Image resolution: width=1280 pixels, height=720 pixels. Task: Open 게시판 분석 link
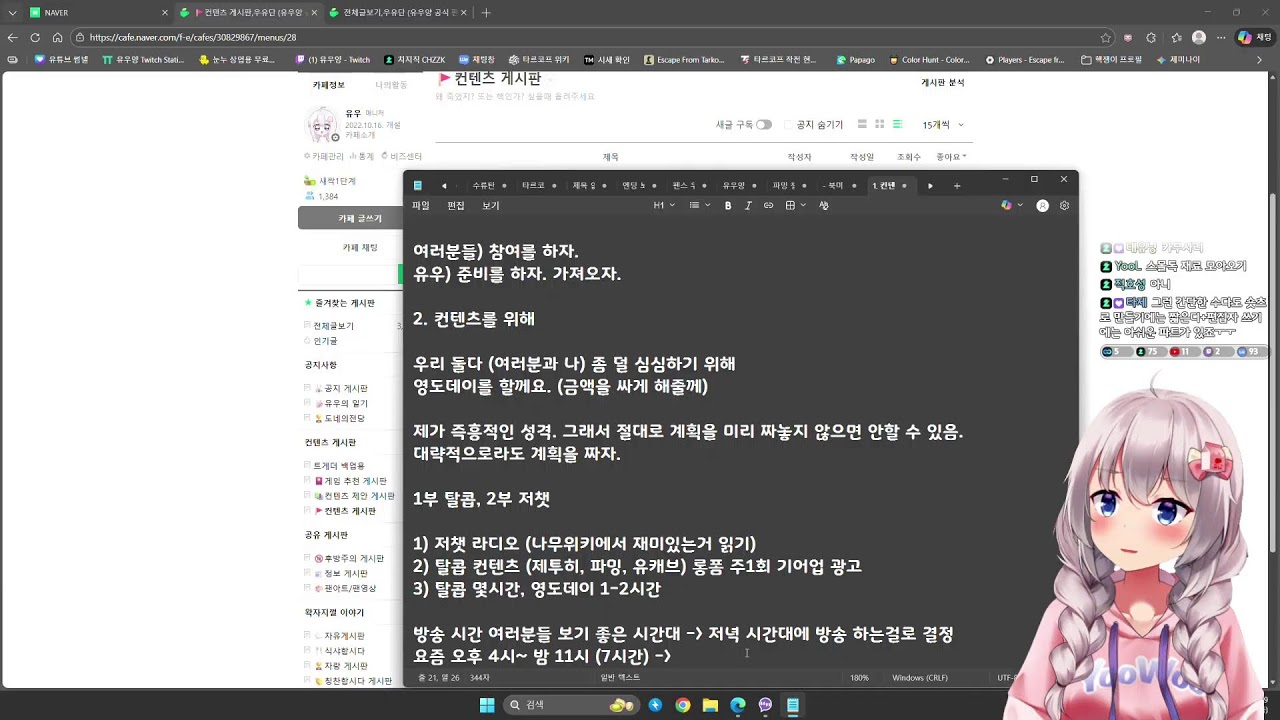(x=943, y=82)
